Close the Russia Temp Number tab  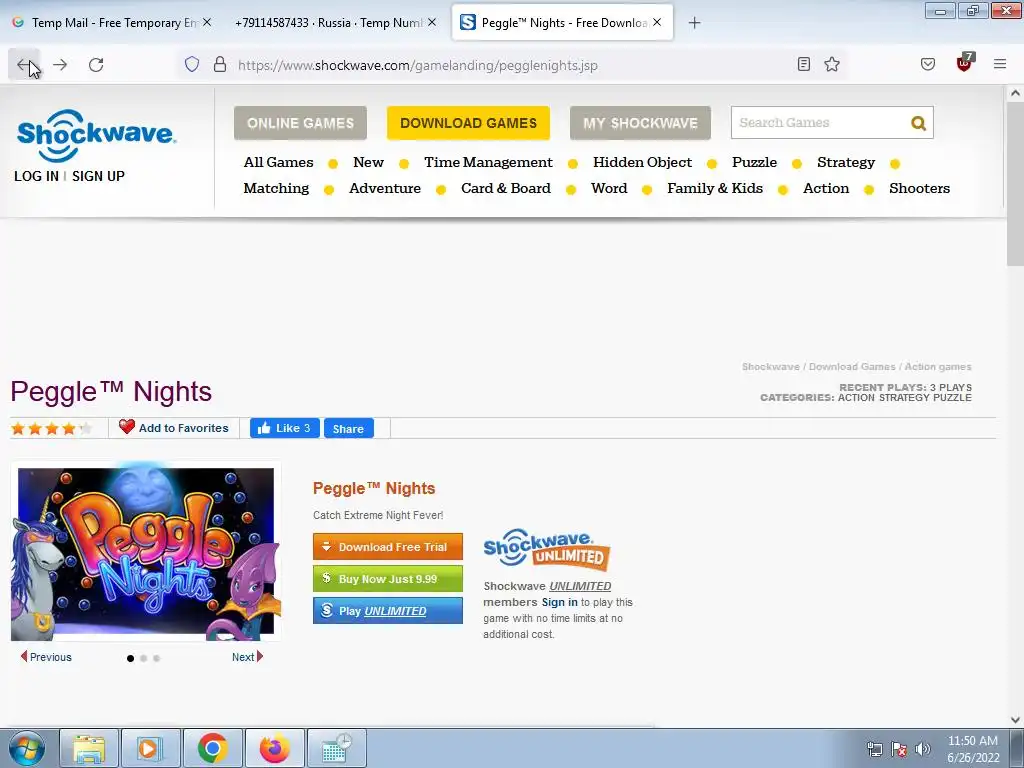pyautogui.click(x=432, y=22)
